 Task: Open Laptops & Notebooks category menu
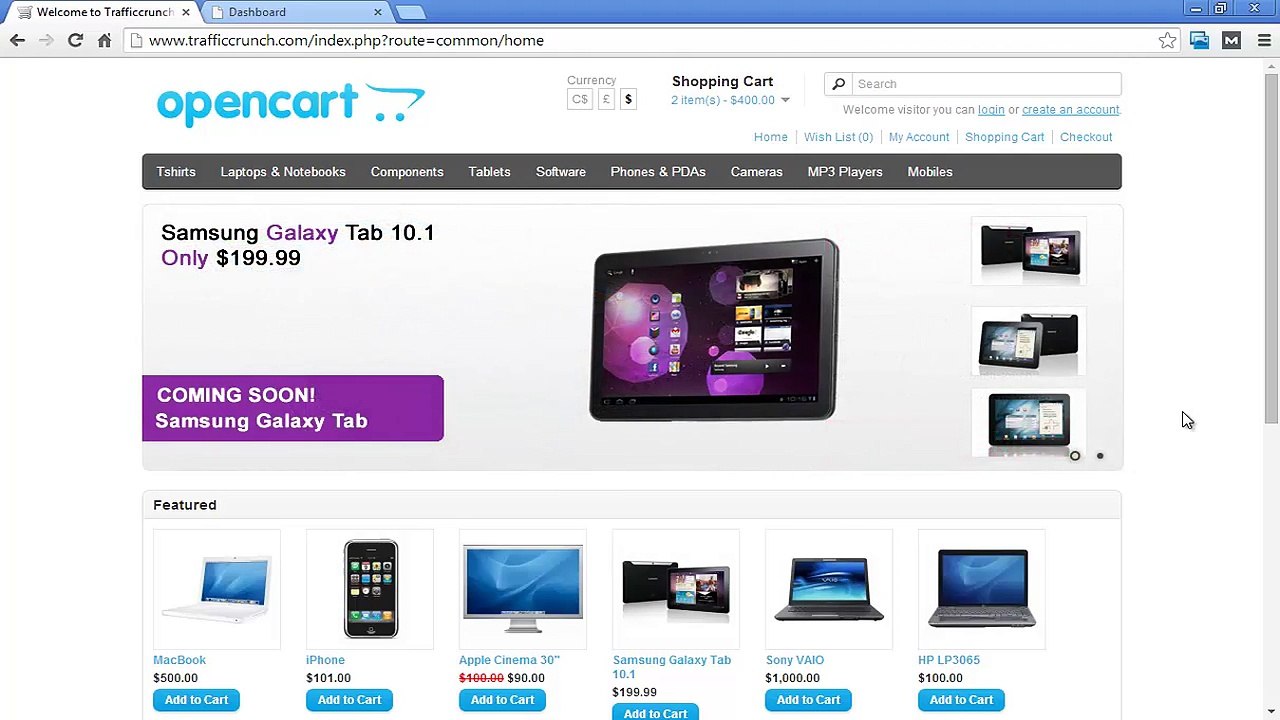point(283,172)
